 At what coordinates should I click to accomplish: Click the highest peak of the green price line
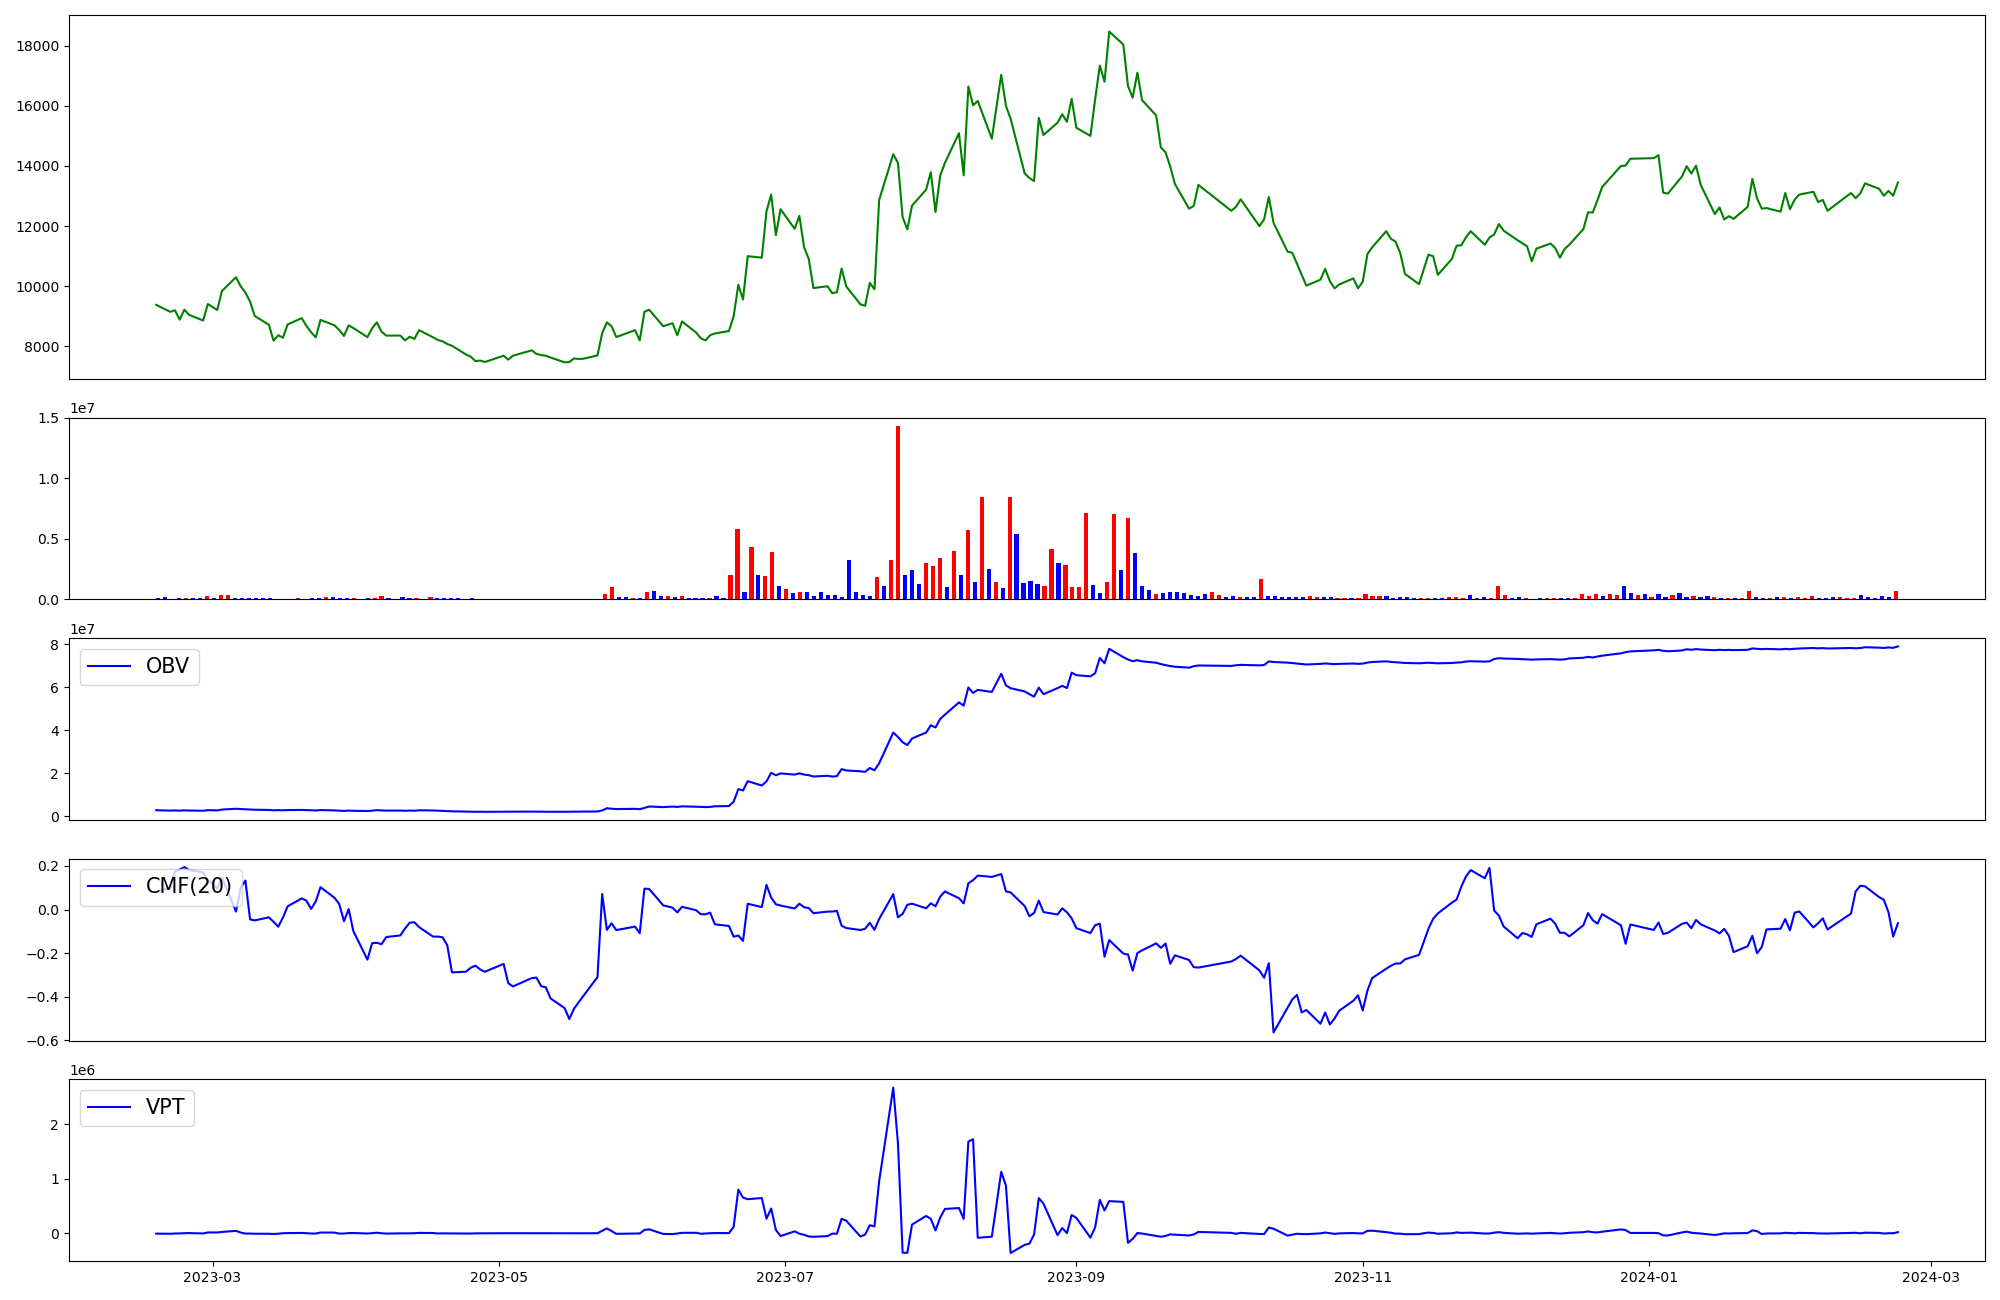pos(1109,32)
